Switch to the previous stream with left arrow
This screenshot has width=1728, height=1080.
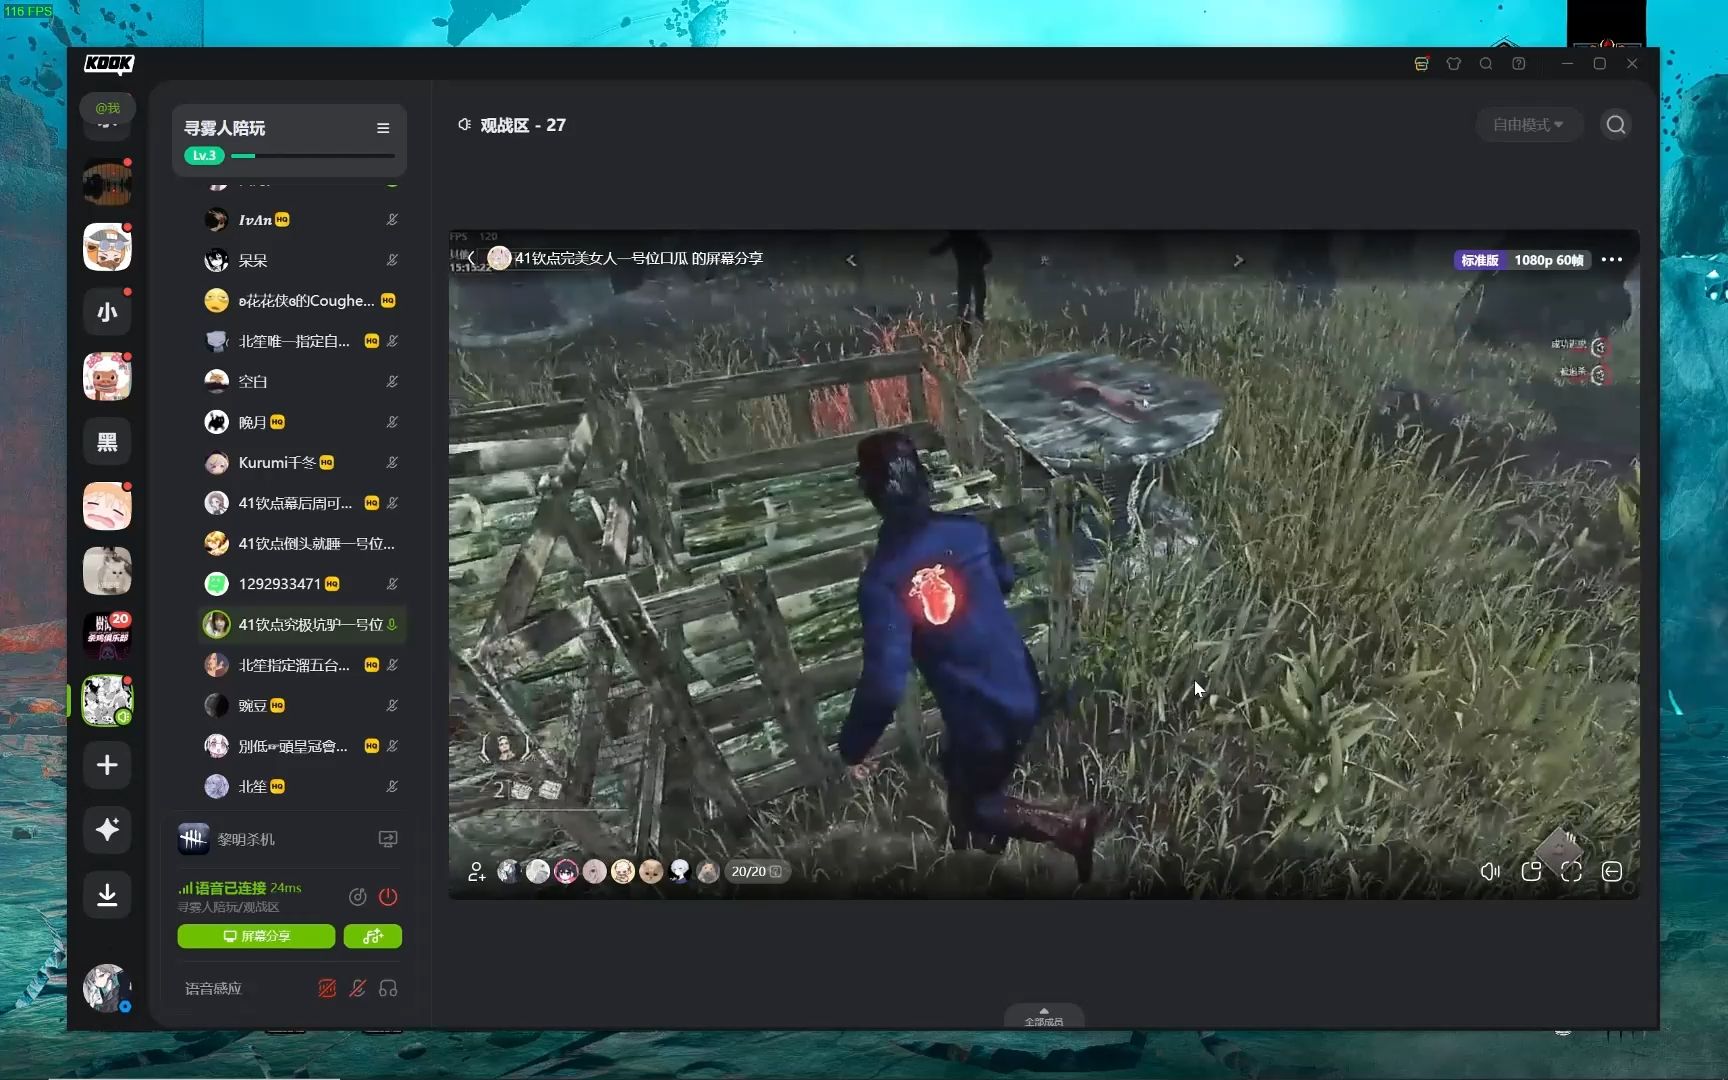point(851,260)
